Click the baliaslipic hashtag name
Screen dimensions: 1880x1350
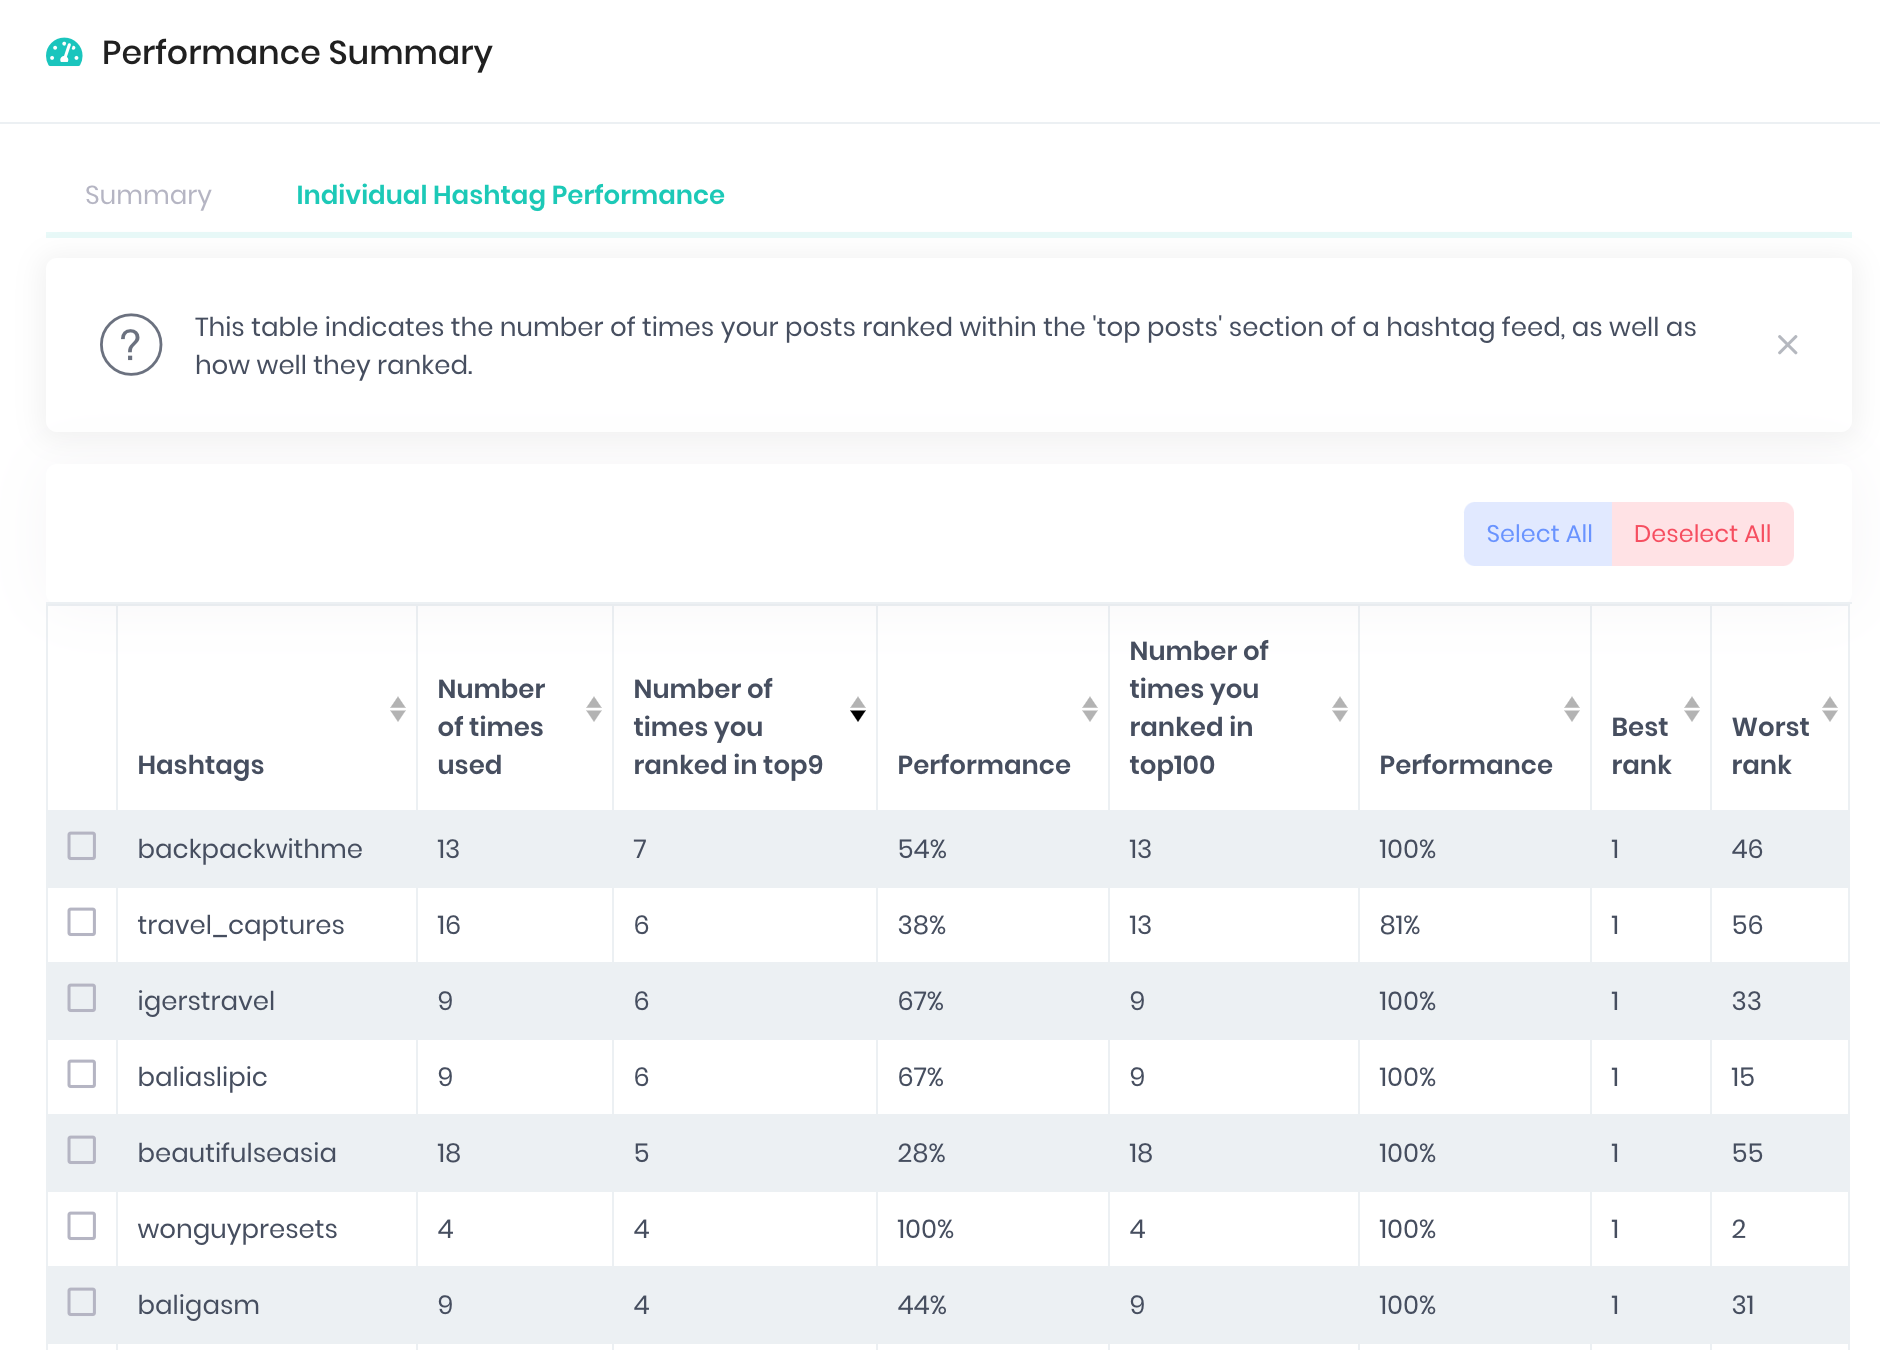[202, 1077]
